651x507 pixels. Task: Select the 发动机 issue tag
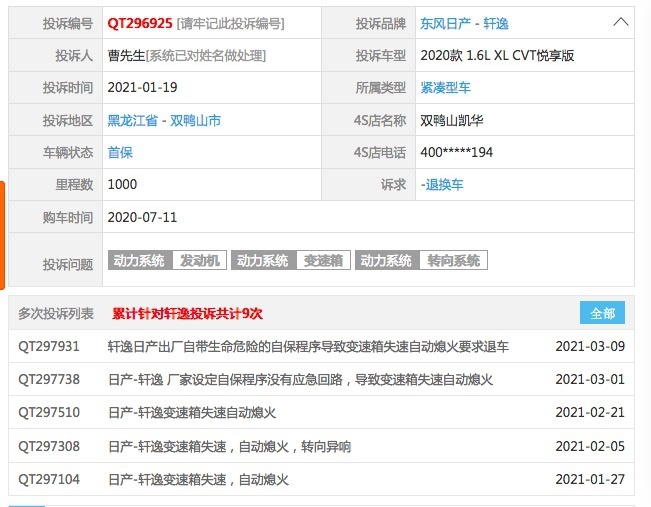point(199,260)
